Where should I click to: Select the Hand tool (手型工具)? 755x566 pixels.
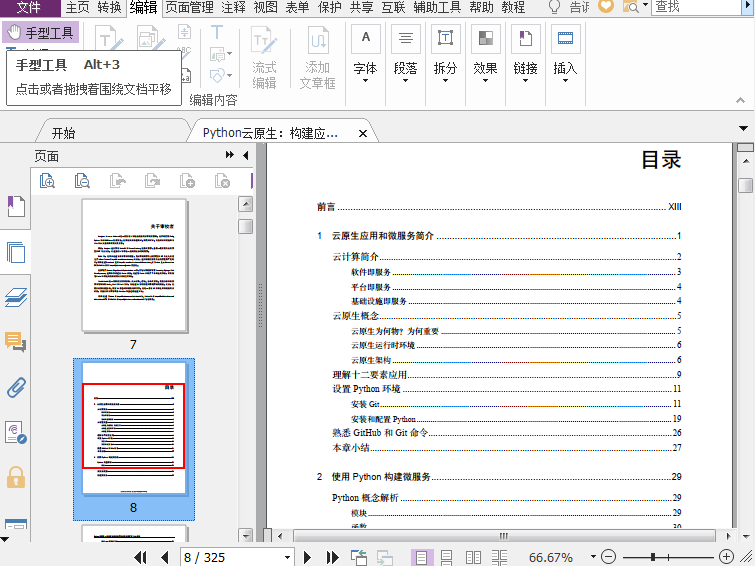click(41, 32)
